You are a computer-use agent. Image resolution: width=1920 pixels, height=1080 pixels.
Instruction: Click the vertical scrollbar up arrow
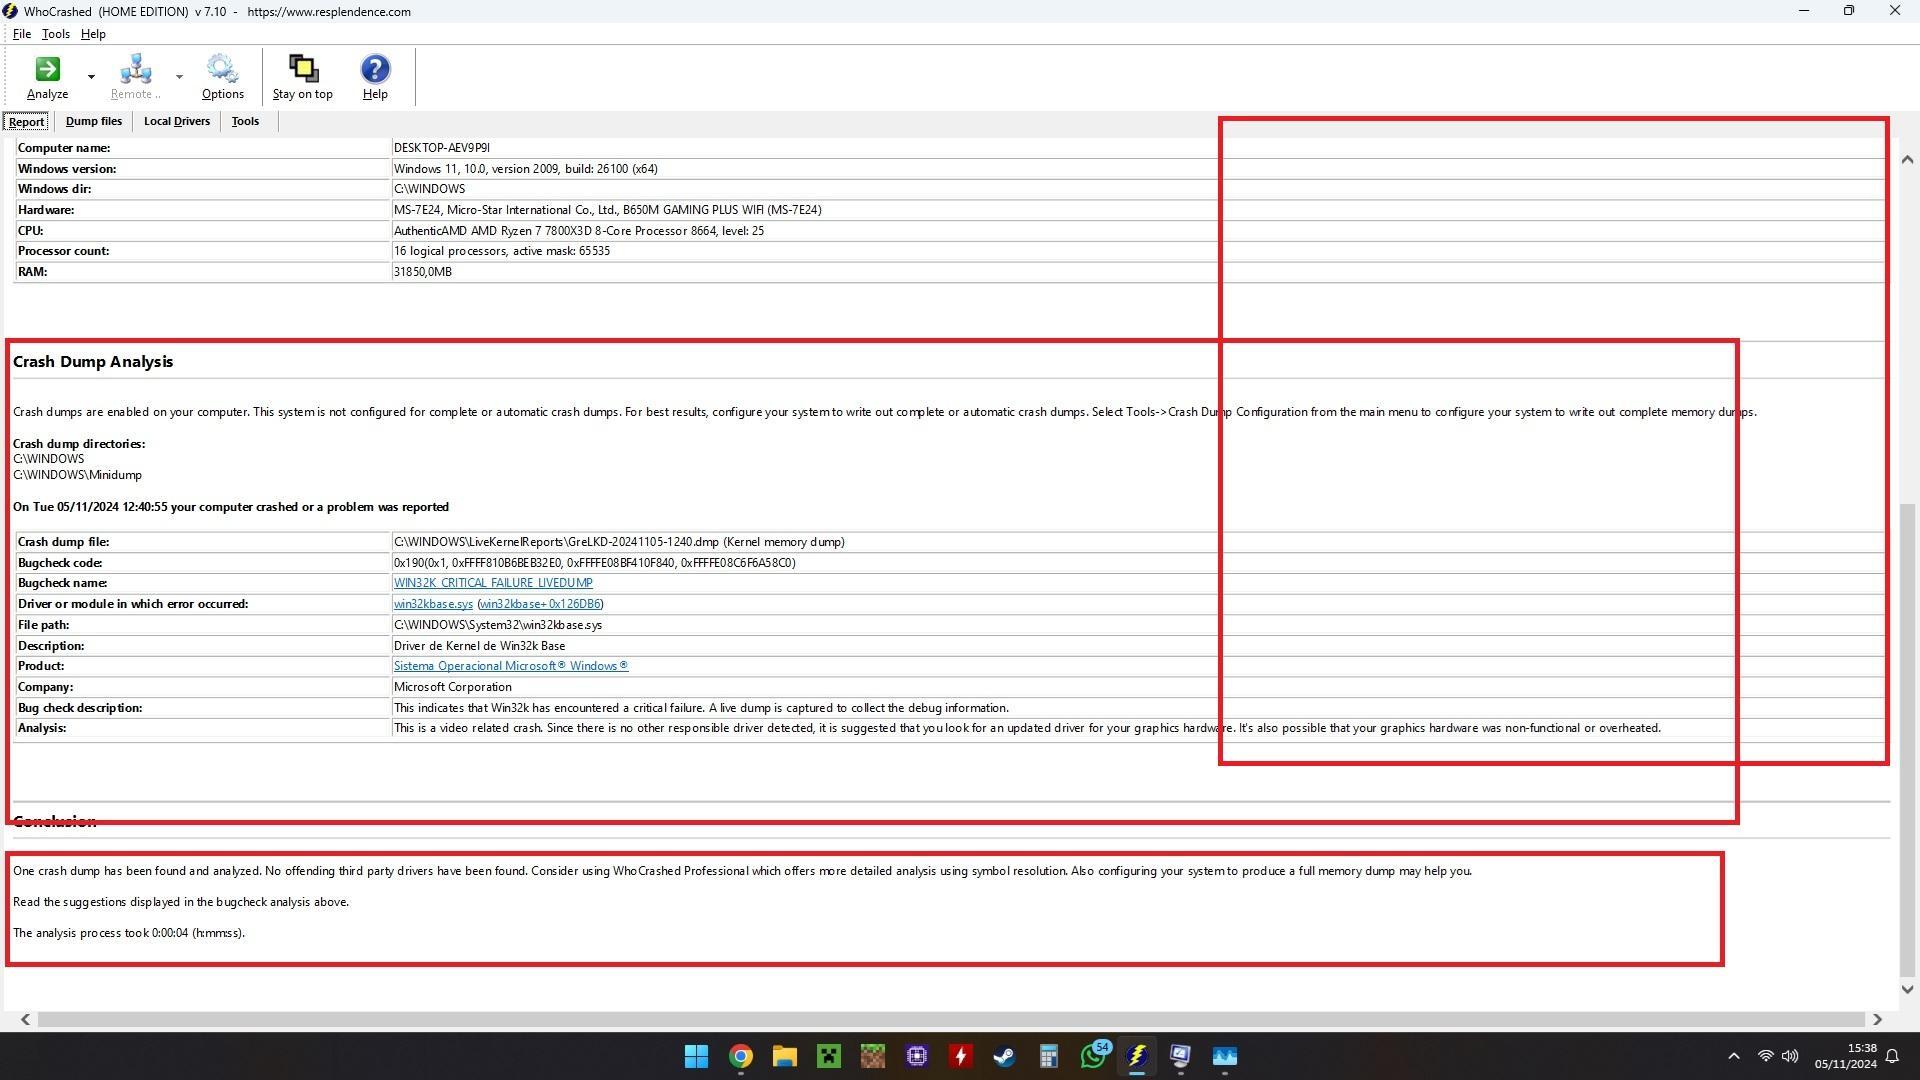click(1907, 160)
